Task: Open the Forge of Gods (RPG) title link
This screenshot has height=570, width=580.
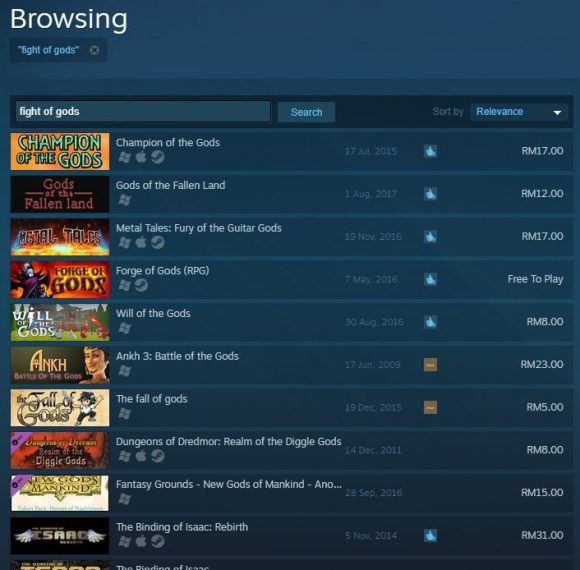Action: coord(162,271)
